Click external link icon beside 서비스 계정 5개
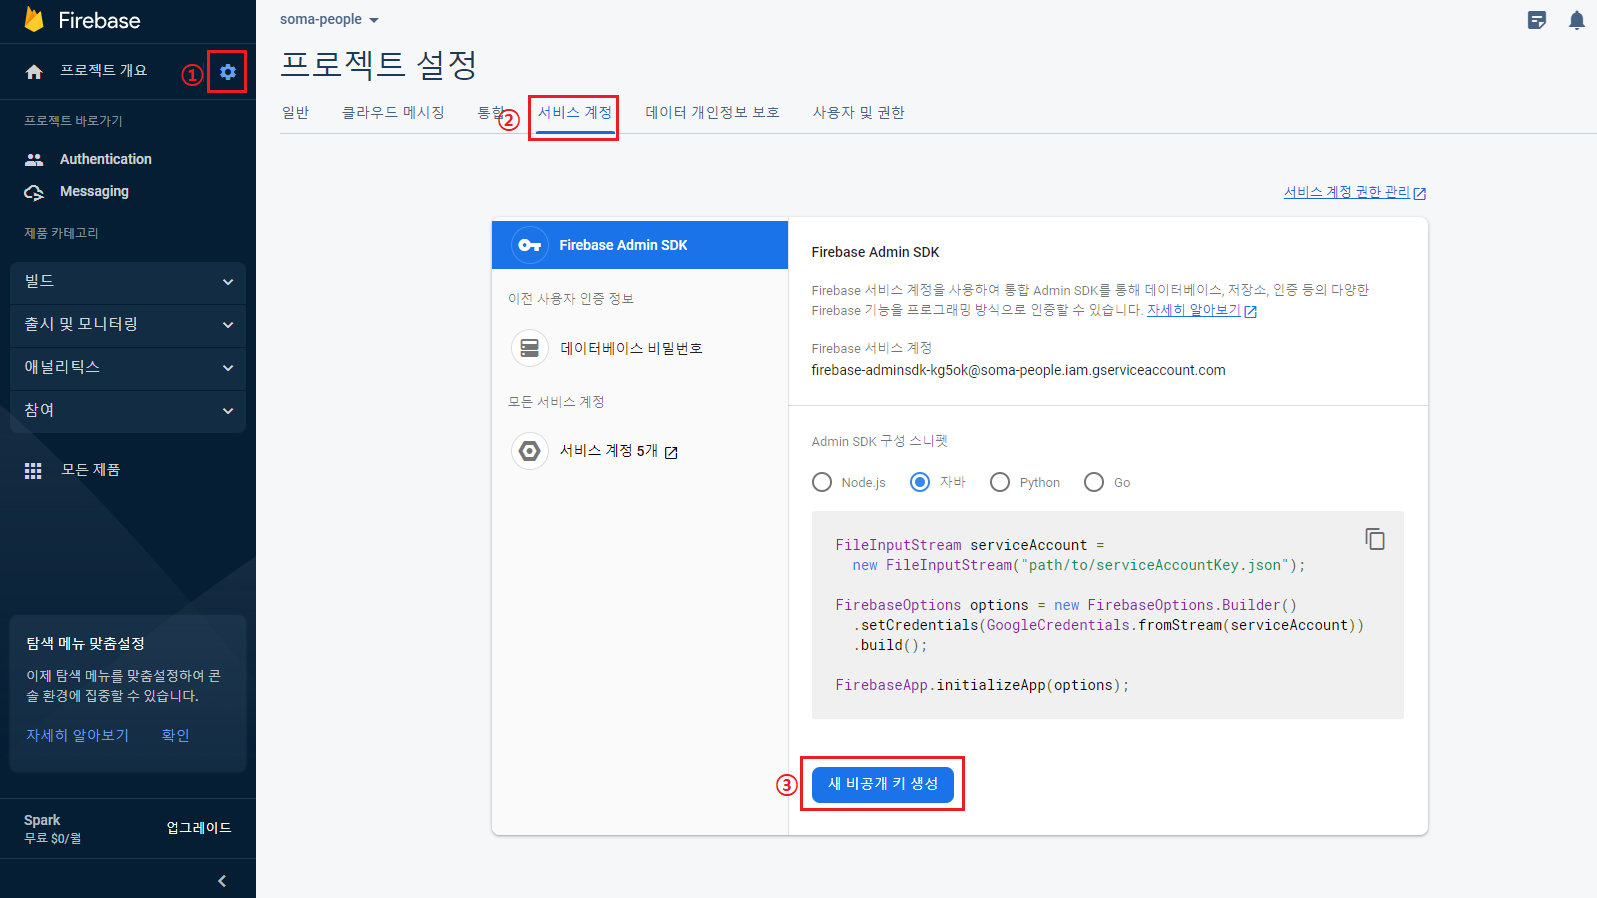This screenshot has width=1597, height=898. (x=671, y=452)
